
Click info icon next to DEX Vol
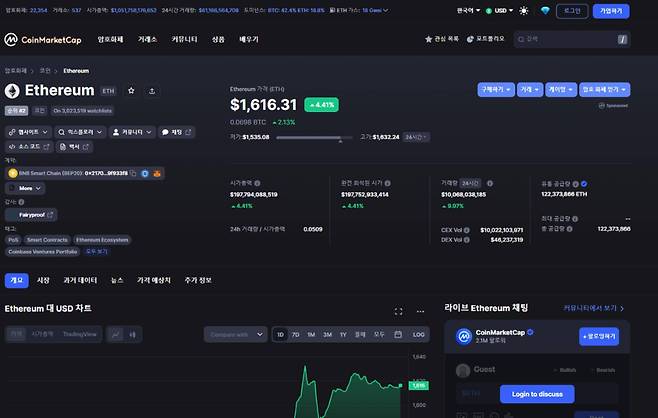point(467,240)
